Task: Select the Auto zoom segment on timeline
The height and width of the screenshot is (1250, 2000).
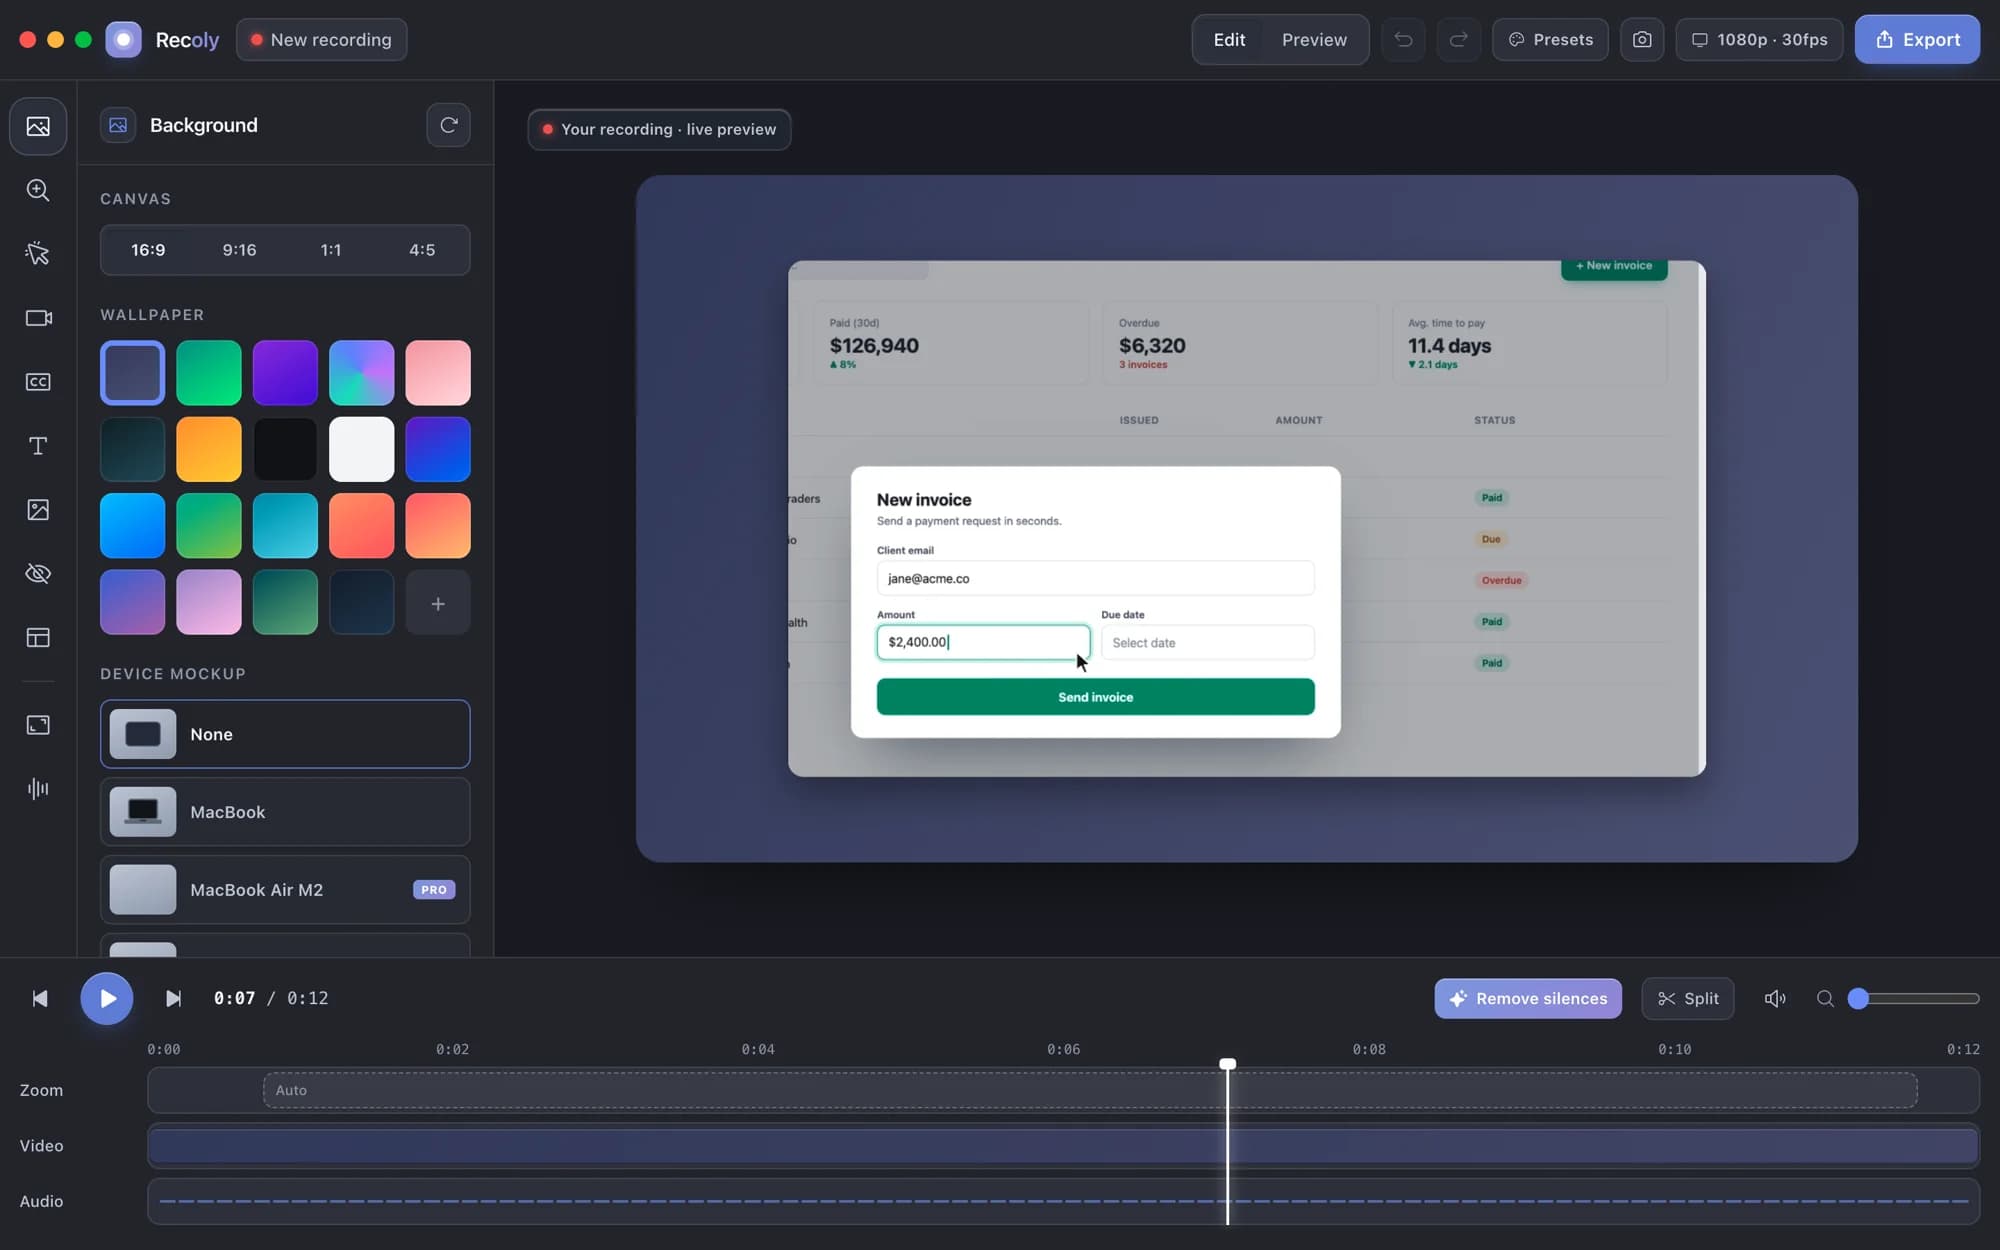Action: coord(1090,1091)
